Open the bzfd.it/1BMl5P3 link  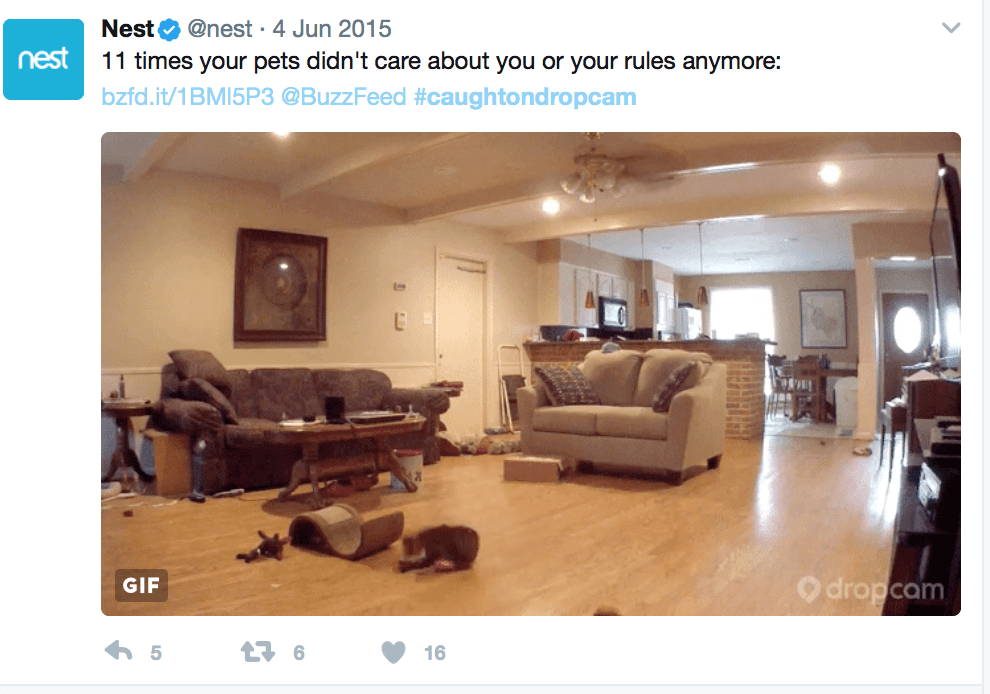[188, 97]
